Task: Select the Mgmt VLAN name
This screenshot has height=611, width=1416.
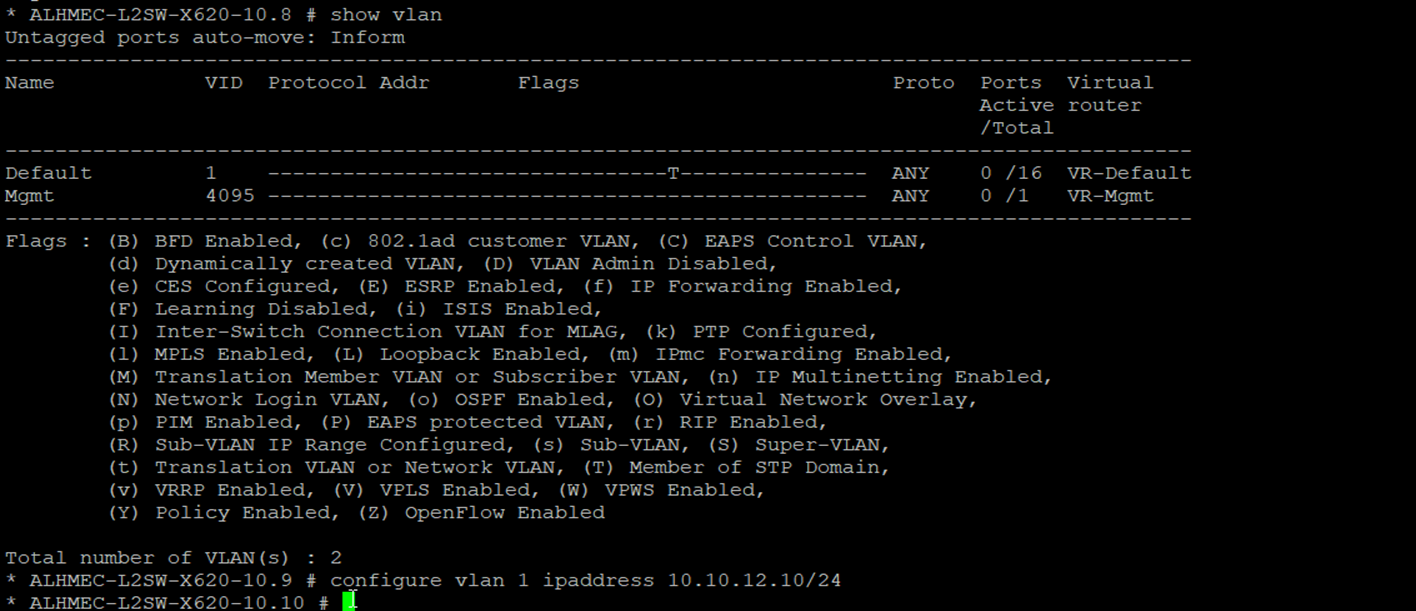Action: [x=30, y=196]
